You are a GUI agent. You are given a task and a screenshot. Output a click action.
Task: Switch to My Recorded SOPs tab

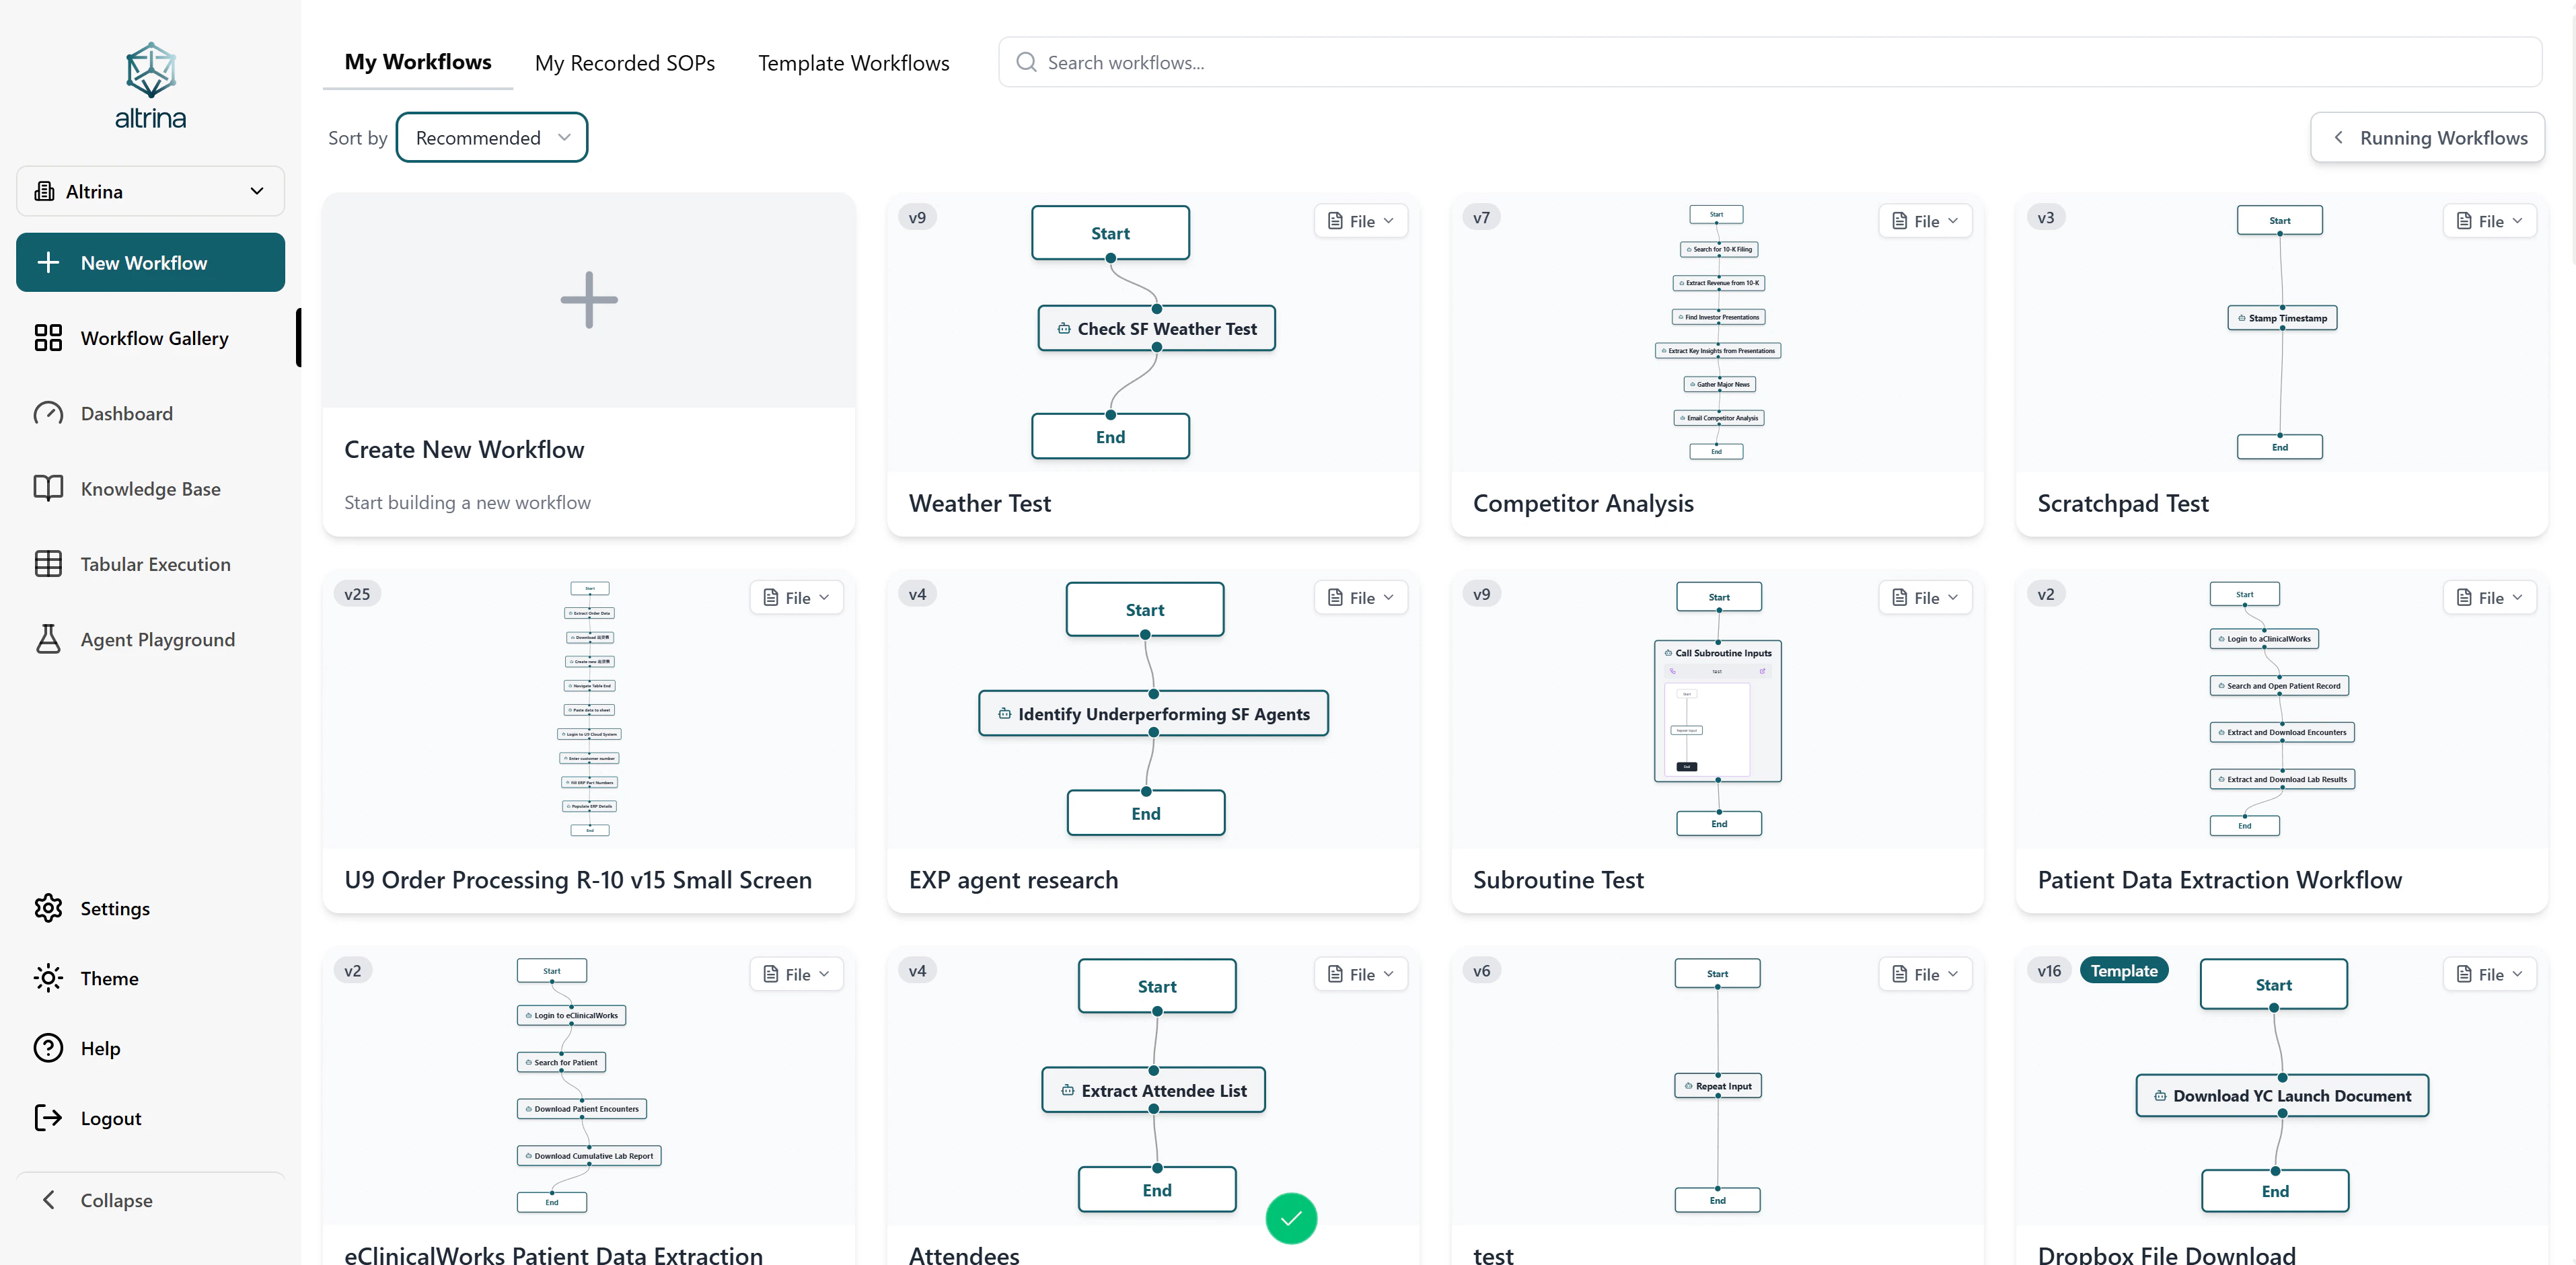pos(624,63)
